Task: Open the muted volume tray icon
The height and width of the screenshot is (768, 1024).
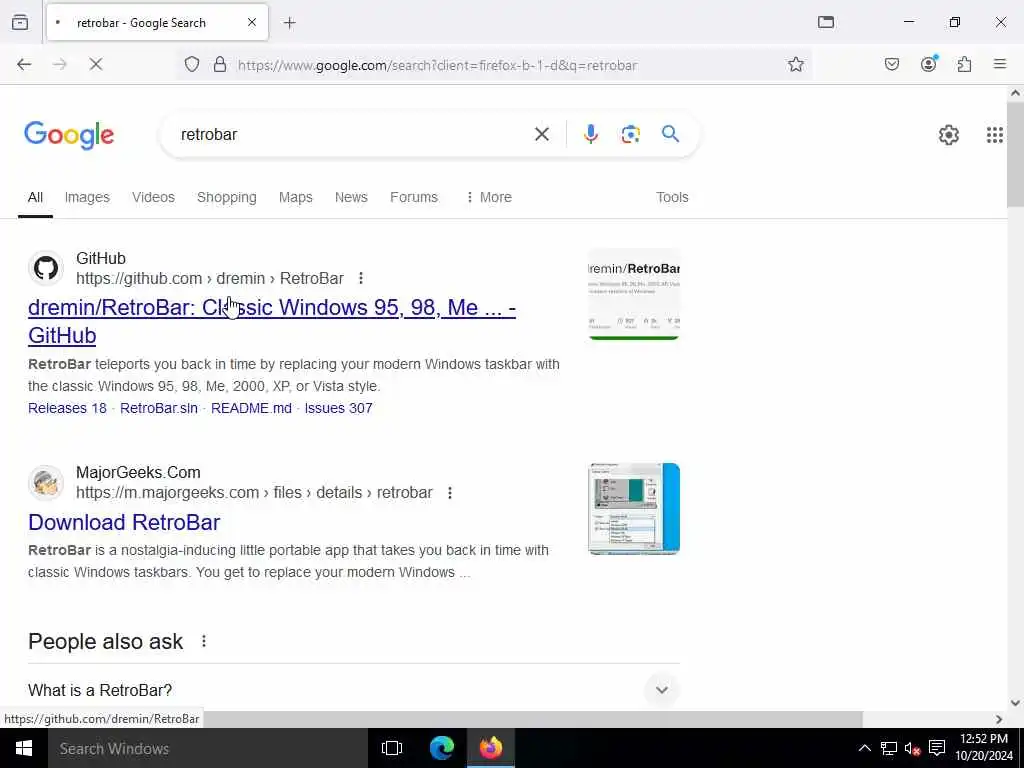Action: coord(912,748)
